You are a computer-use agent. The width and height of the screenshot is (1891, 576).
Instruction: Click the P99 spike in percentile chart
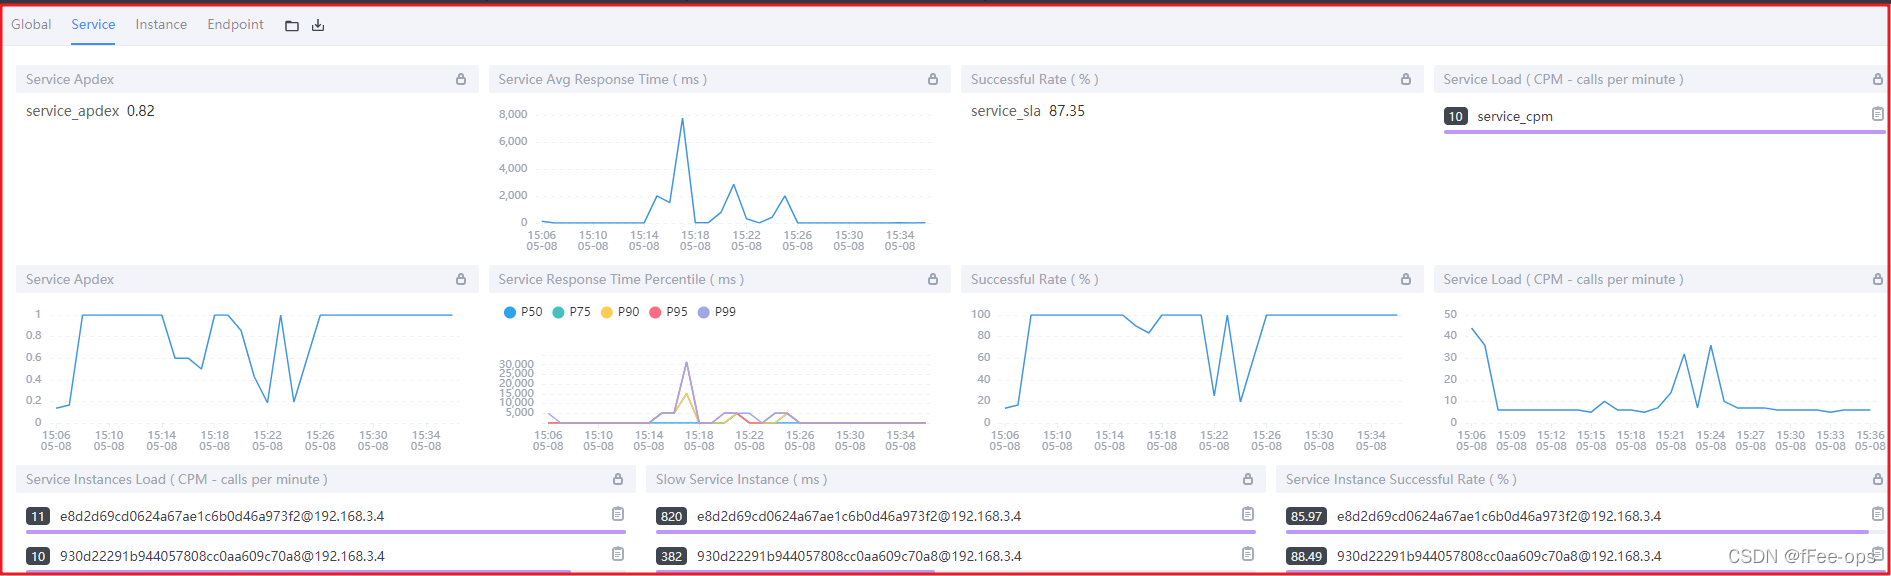coord(686,363)
